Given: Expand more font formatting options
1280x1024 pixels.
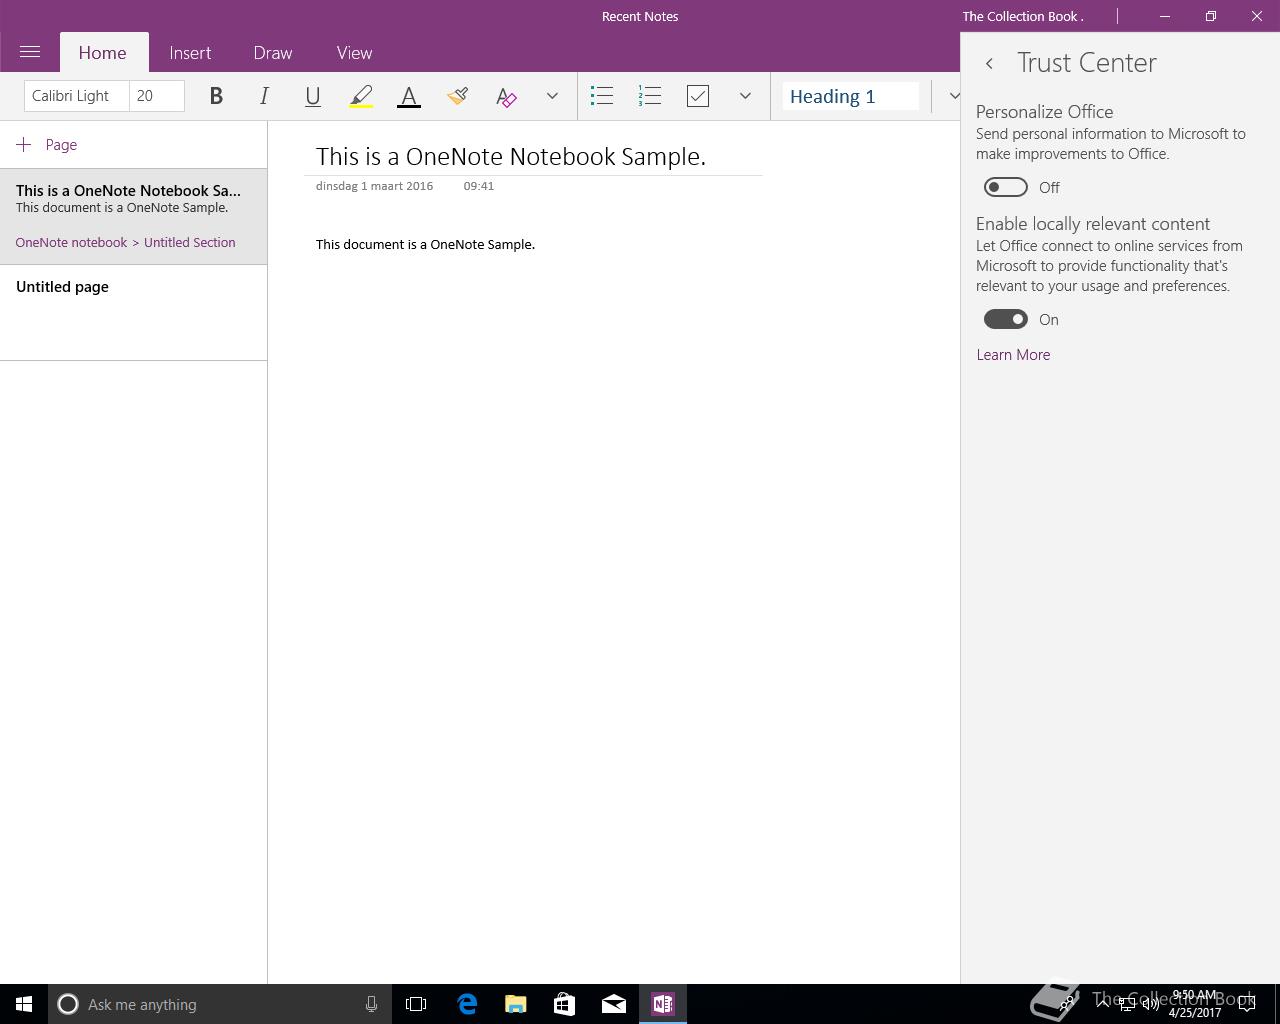Looking at the screenshot, I should (x=552, y=96).
